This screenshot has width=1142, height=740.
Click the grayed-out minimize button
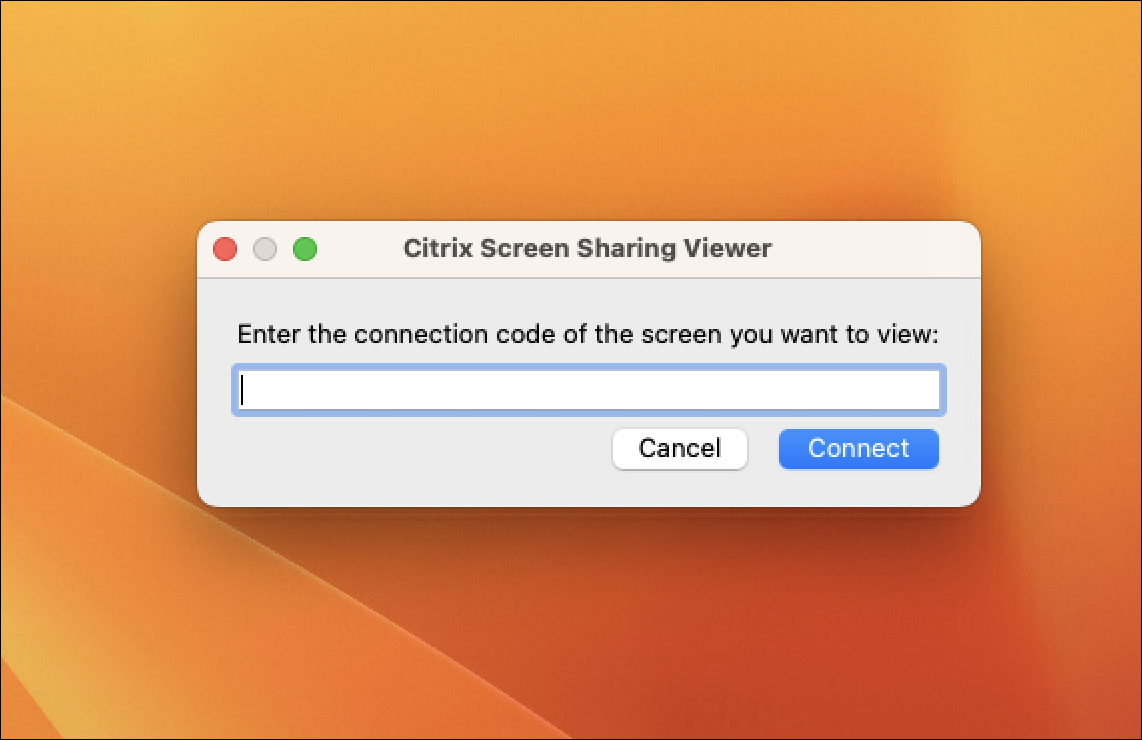pyautogui.click(x=265, y=249)
